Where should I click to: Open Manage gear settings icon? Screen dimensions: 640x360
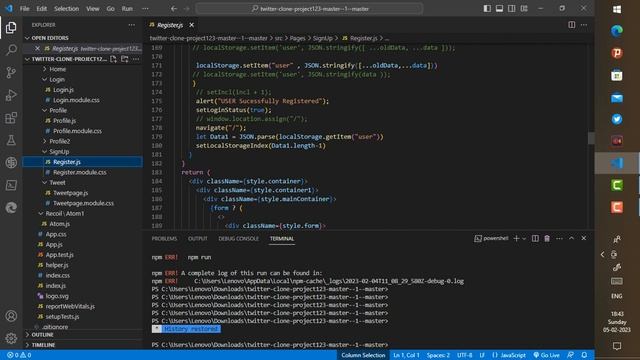tap(11, 338)
